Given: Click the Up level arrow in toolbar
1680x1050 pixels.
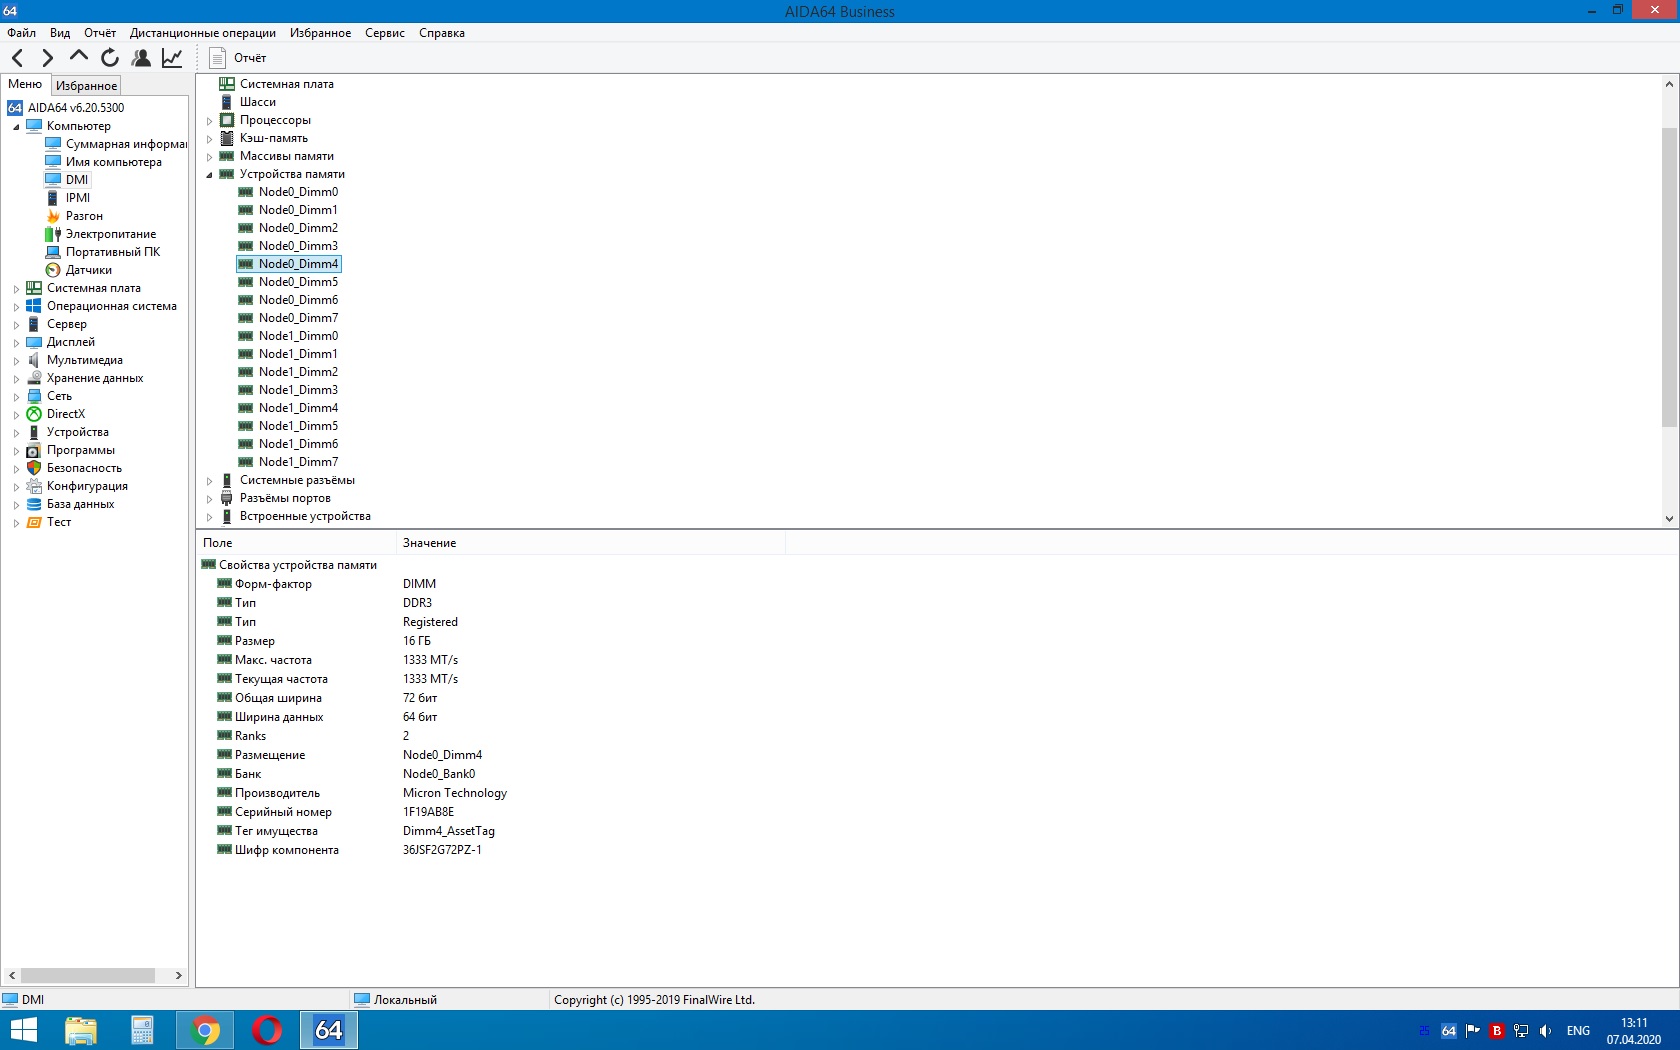Looking at the screenshot, I should pyautogui.click(x=79, y=58).
